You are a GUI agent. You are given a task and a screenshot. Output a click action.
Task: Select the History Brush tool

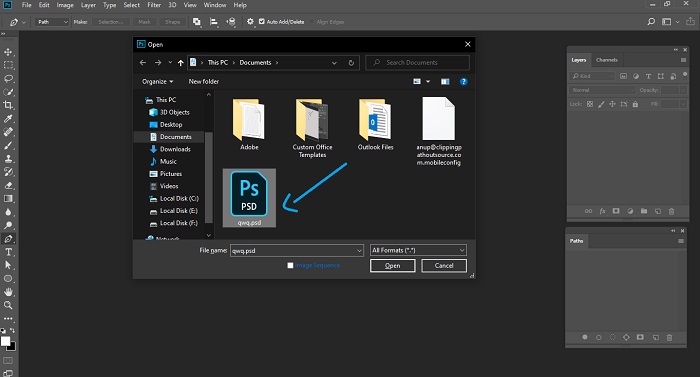tap(8, 172)
